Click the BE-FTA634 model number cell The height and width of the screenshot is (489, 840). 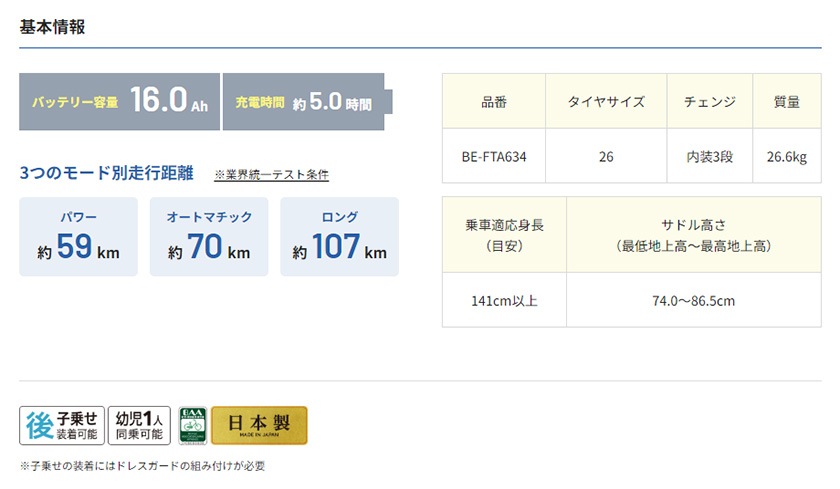click(494, 157)
